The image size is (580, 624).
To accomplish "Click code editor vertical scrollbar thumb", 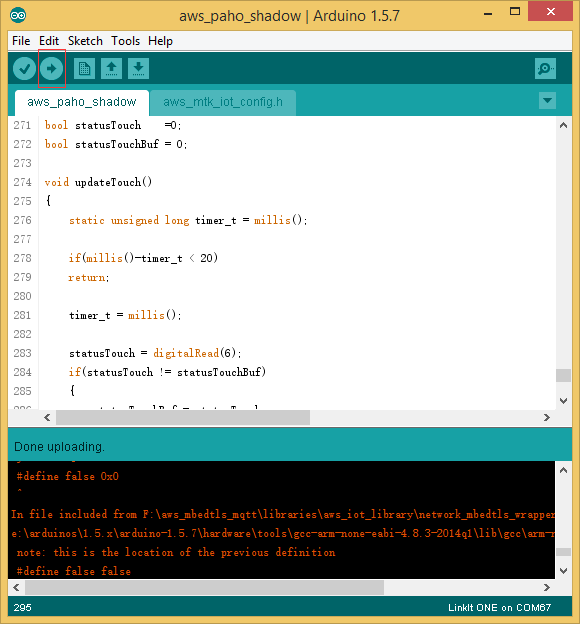I will [563, 375].
